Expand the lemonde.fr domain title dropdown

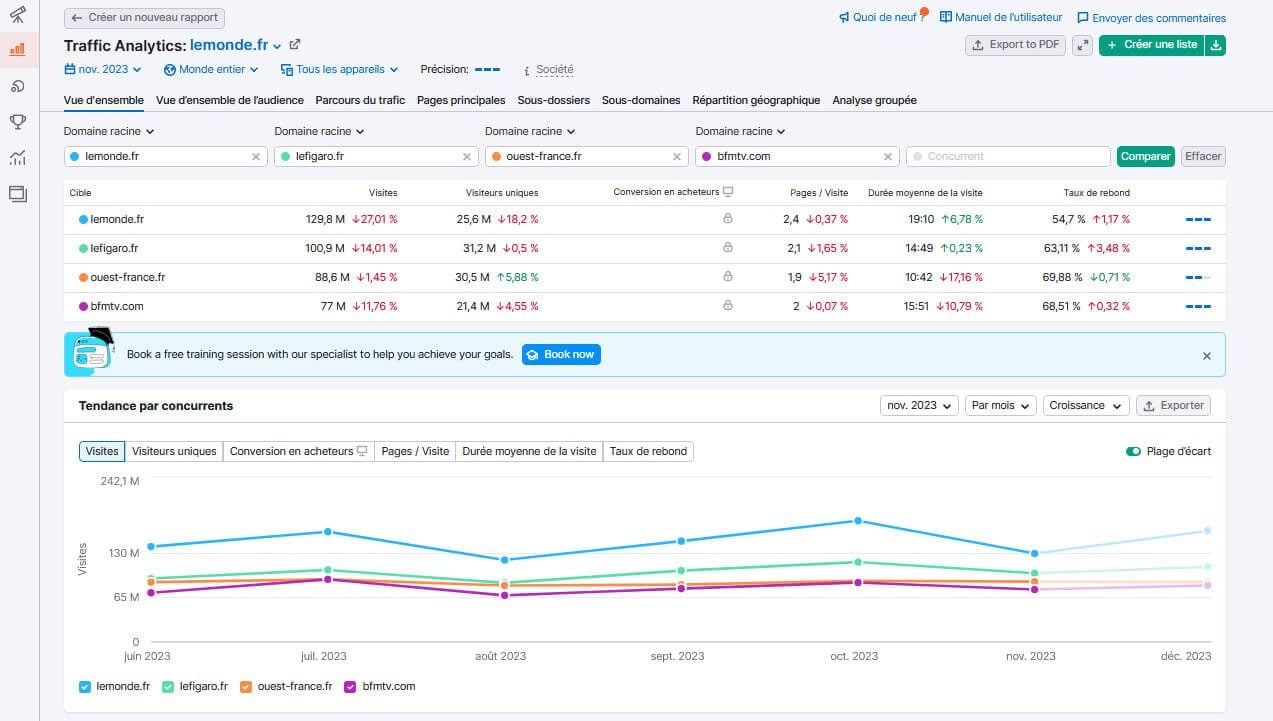(277, 46)
